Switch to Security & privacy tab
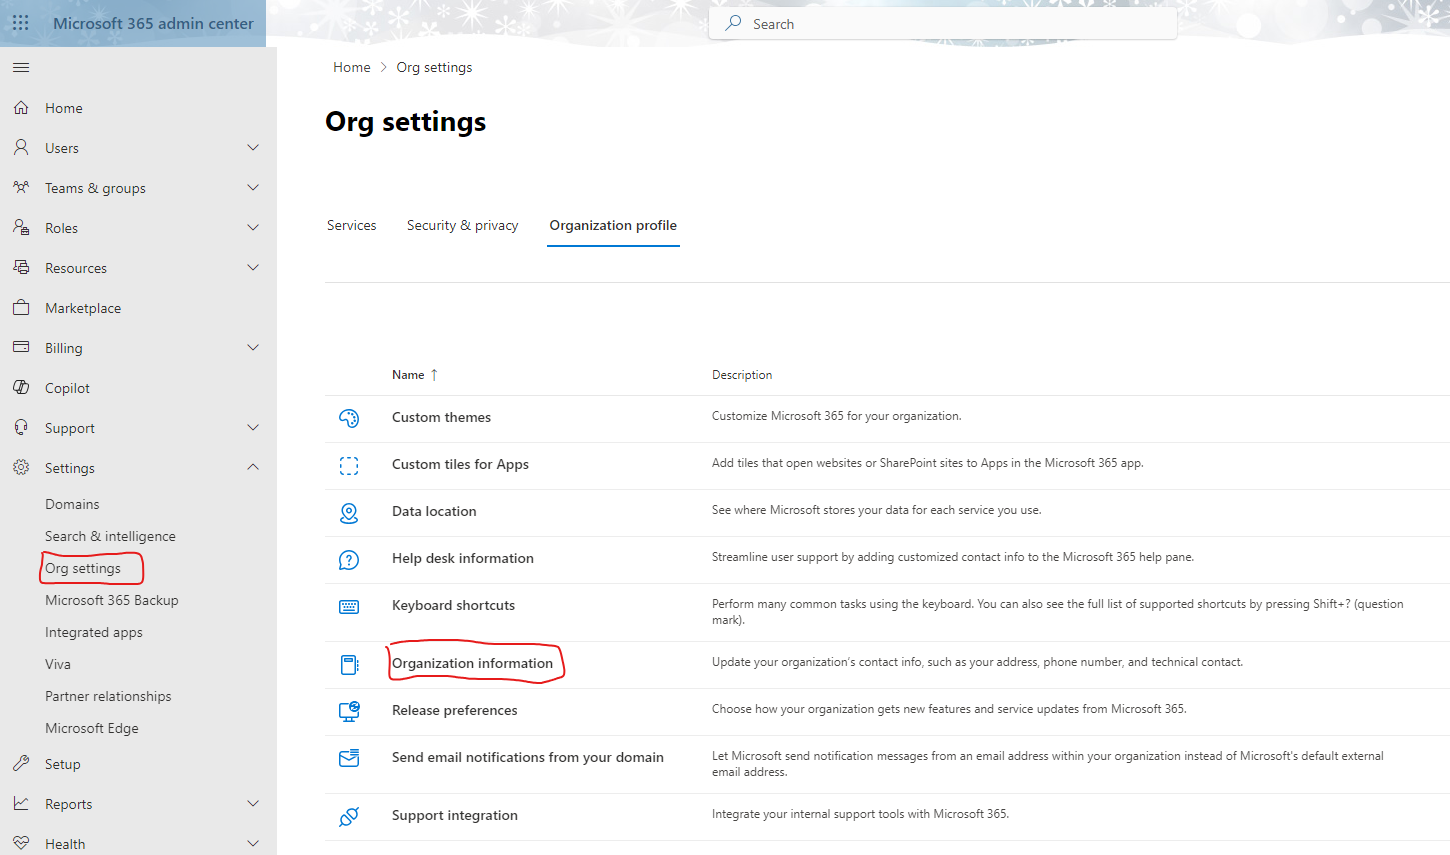Image resolution: width=1450 pixels, height=855 pixels. click(462, 225)
